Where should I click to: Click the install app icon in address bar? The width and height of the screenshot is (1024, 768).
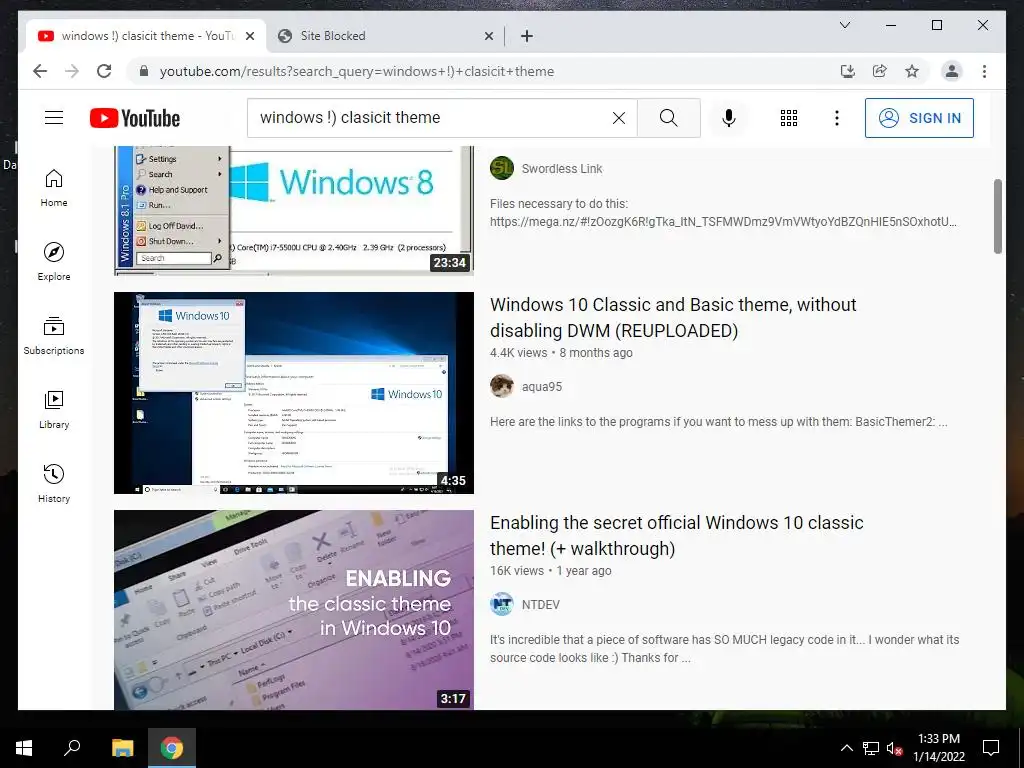click(x=848, y=71)
